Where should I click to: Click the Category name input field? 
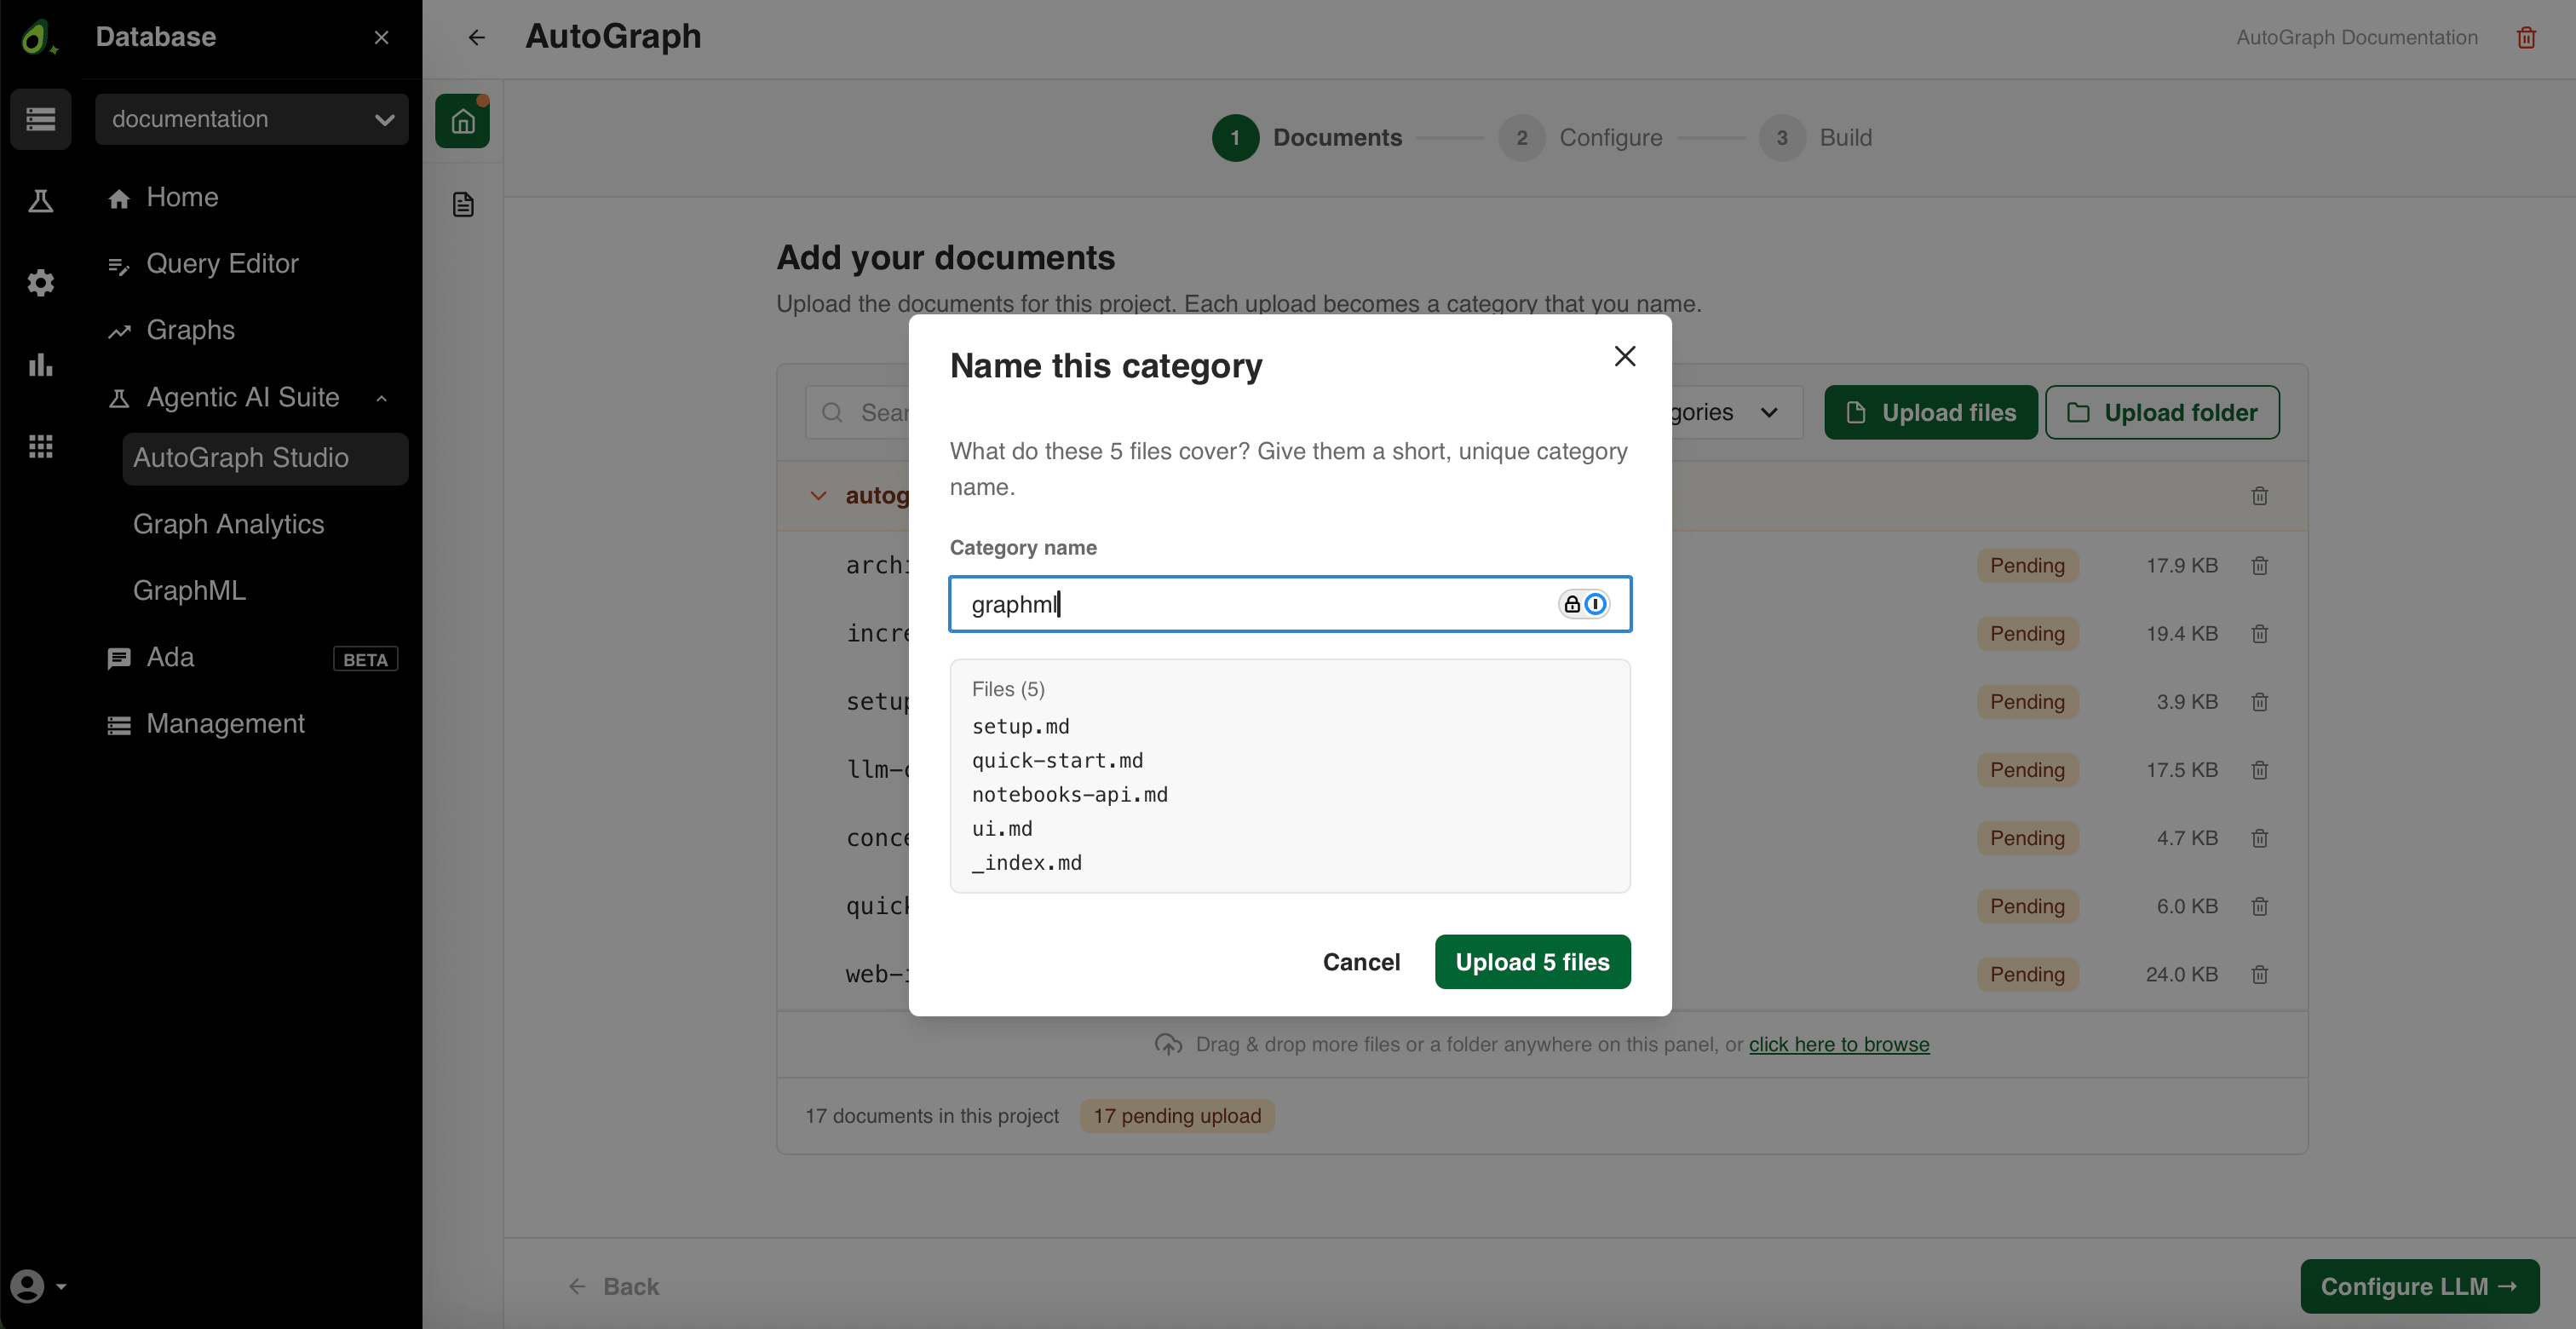pos(1290,604)
